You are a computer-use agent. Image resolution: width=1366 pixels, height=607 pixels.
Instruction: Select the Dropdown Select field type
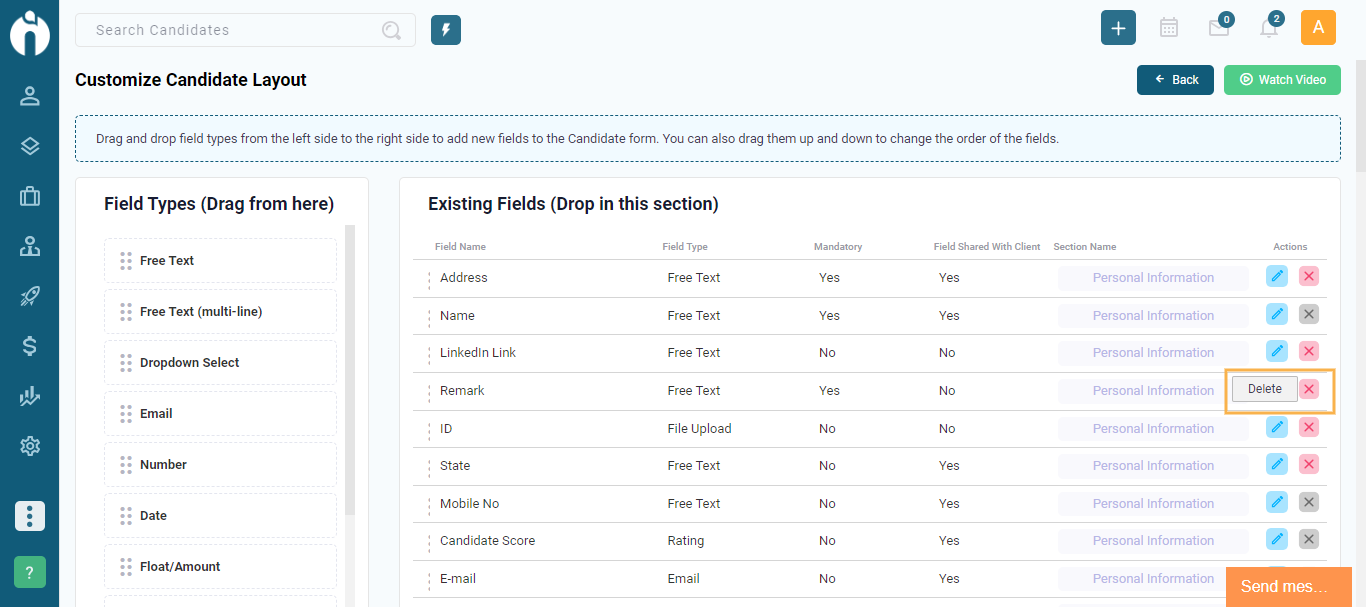(x=220, y=362)
